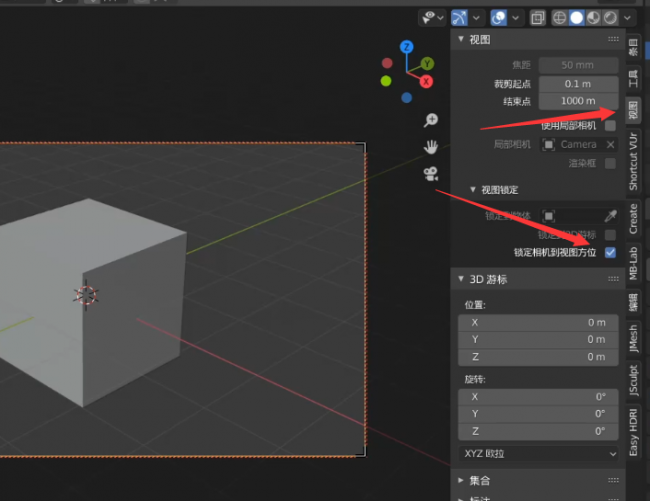This screenshot has height=501, width=650.
Task: Enable the 渲染框 checkbox
Action: [x=610, y=163]
